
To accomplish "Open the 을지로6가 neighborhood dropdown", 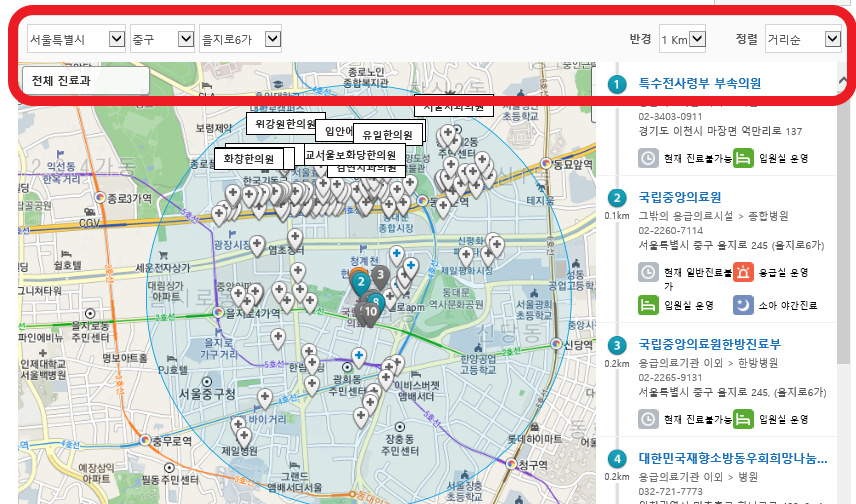I will click(240, 39).
